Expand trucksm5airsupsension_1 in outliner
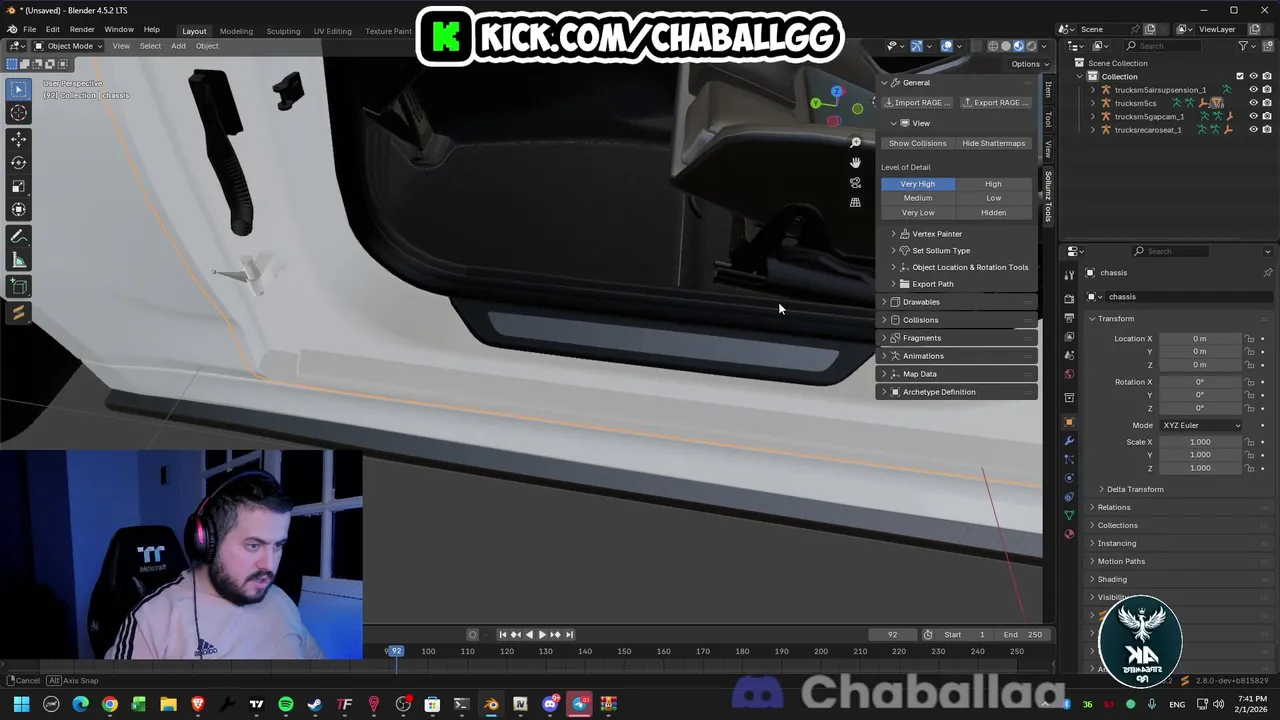1280x720 pixels. [1093, 90]
